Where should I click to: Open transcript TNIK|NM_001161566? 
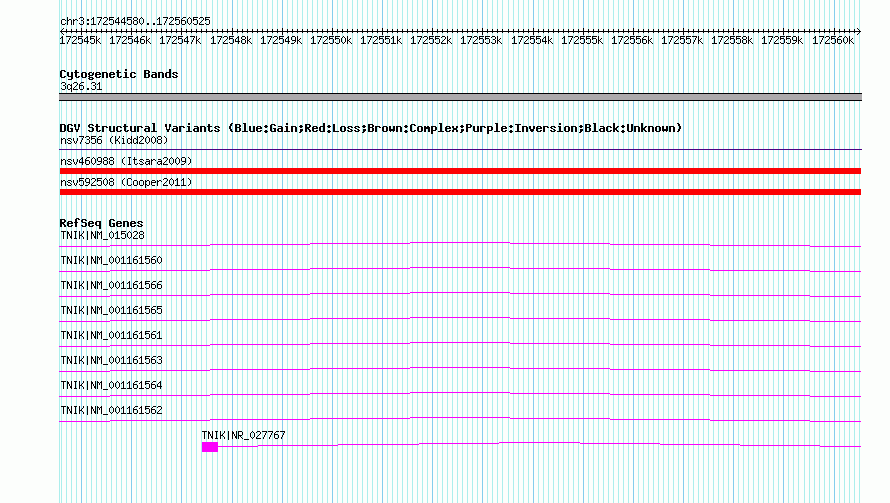[x=111, y=285]
